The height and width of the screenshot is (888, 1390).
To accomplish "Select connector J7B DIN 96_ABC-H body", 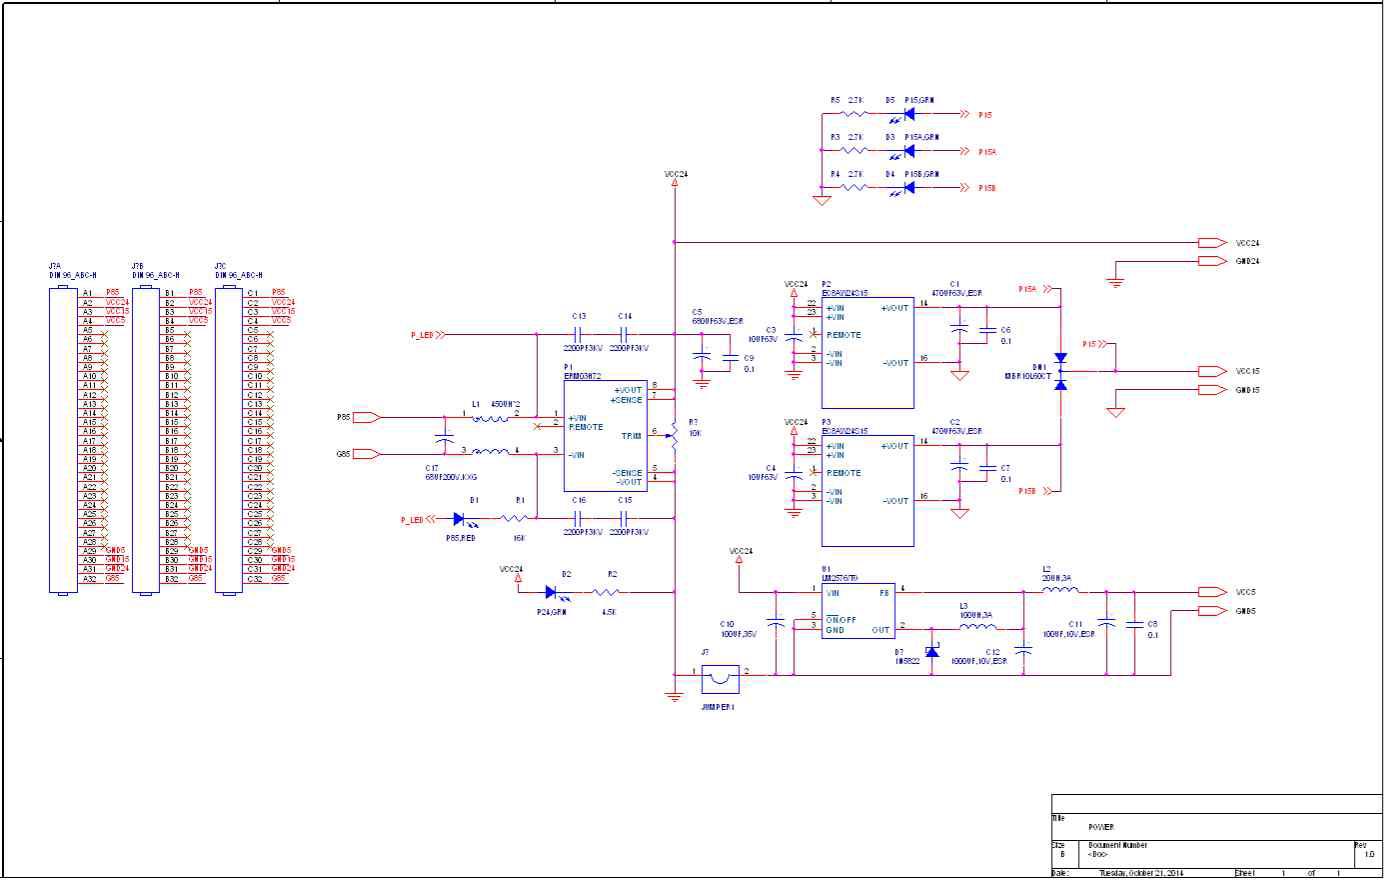I will coord(146,440).
